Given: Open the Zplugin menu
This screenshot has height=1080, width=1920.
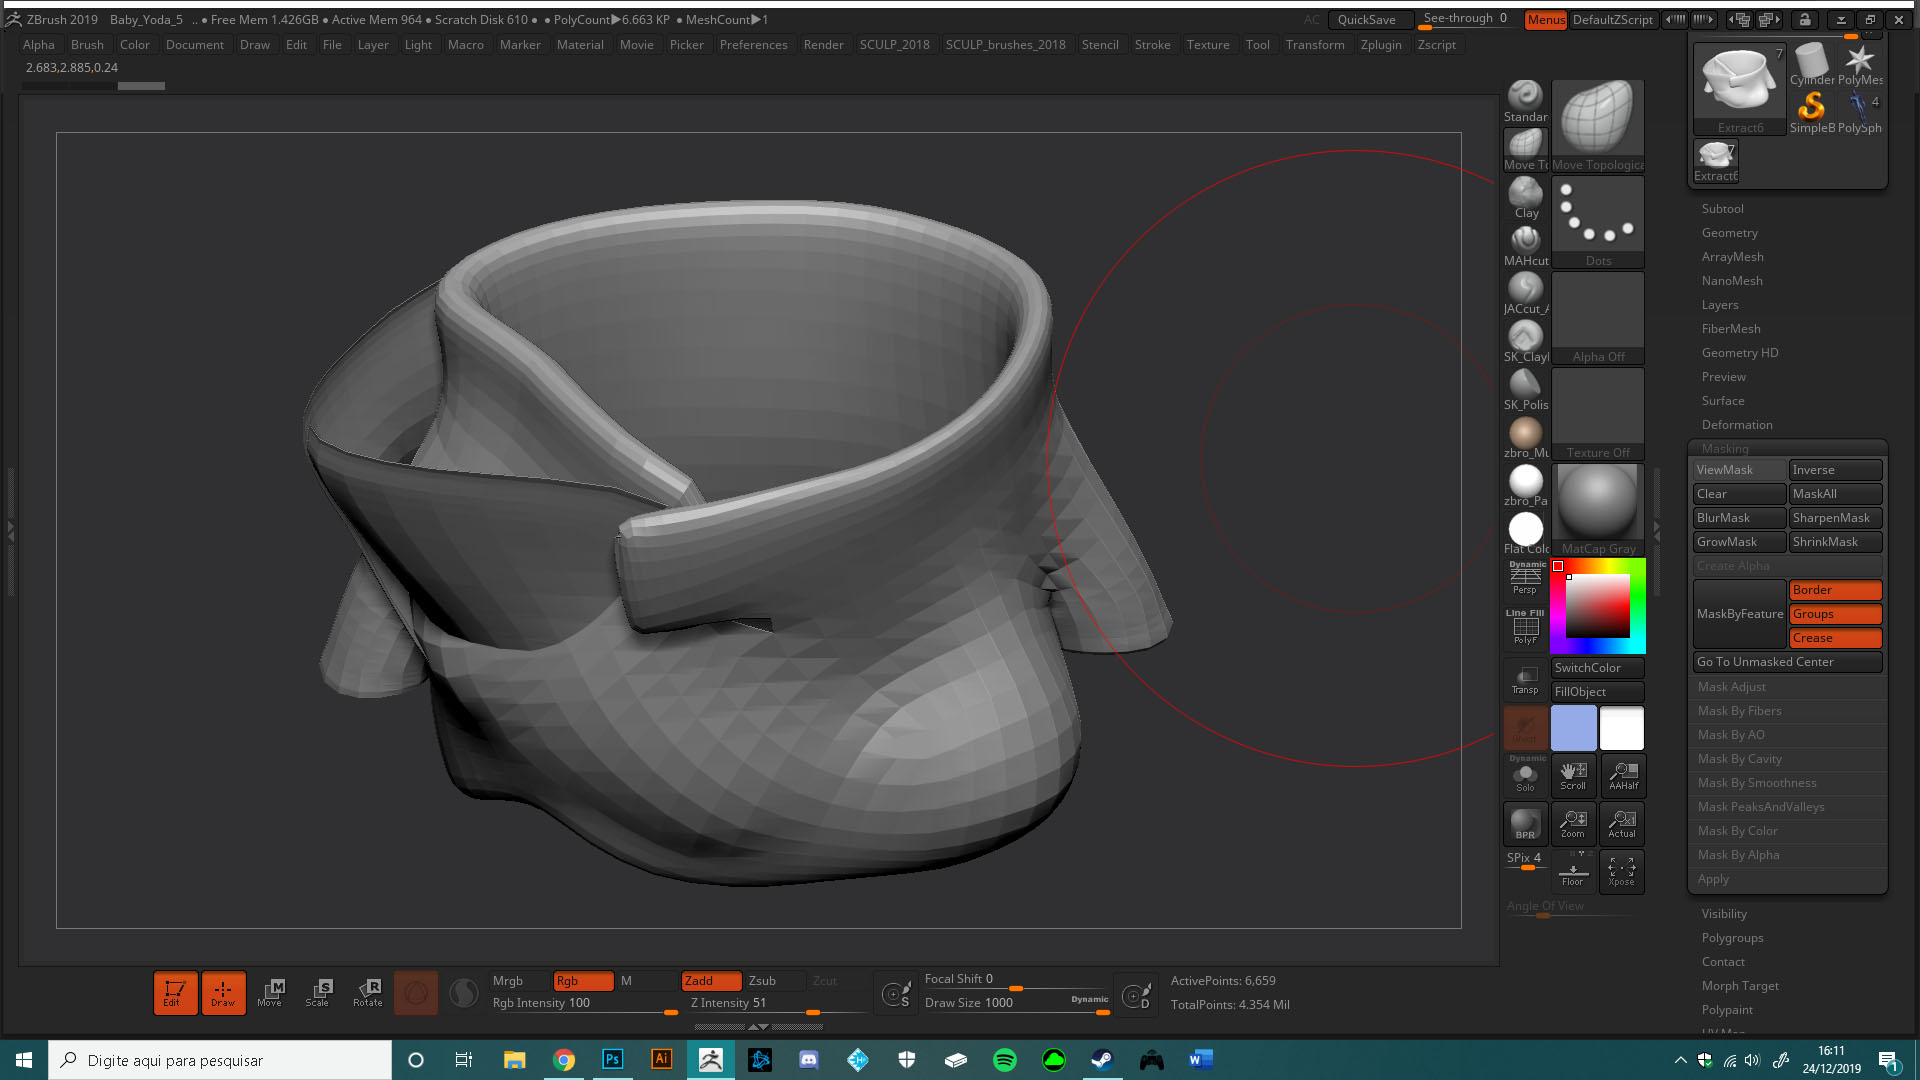Looking at the screenshot, I should coord(1381,44).
